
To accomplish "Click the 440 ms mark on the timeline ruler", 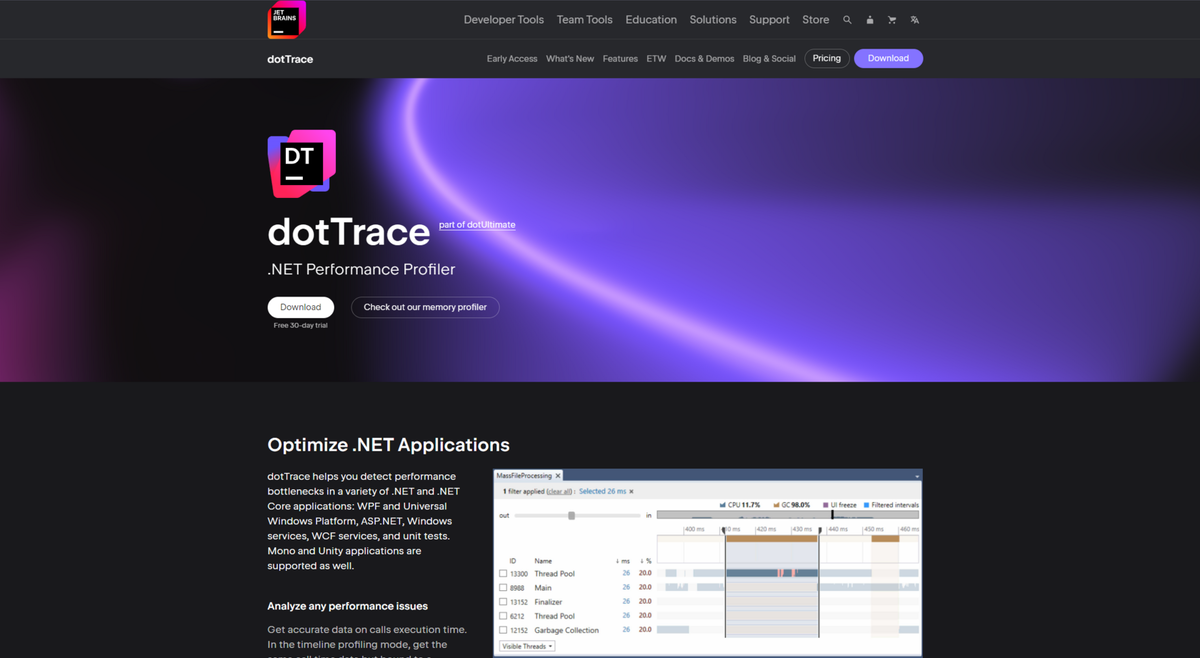I will click(837, 529).
